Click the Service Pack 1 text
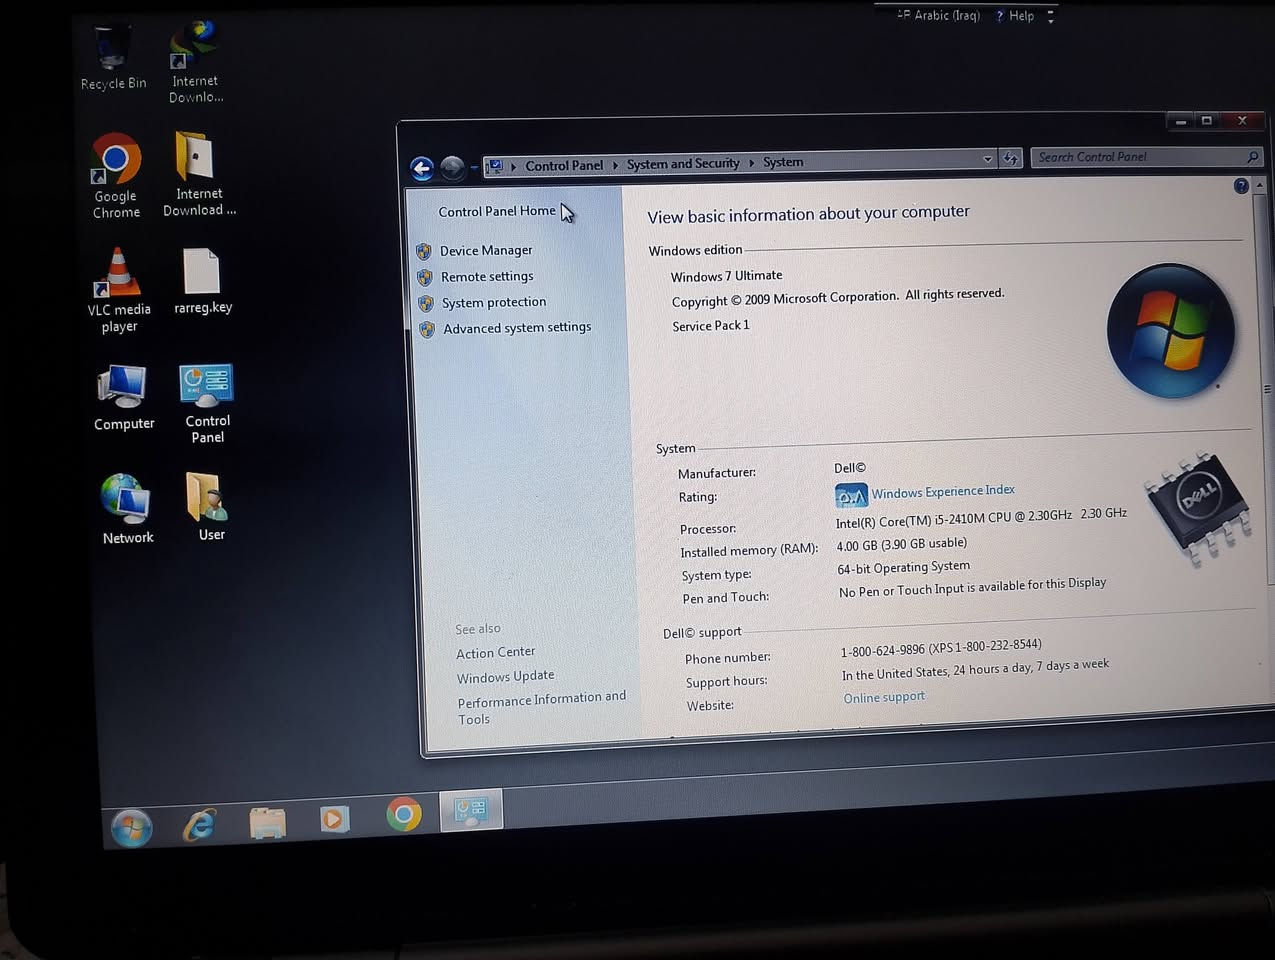This screenshot has height=960, width=1275. [x=711, y=326]
